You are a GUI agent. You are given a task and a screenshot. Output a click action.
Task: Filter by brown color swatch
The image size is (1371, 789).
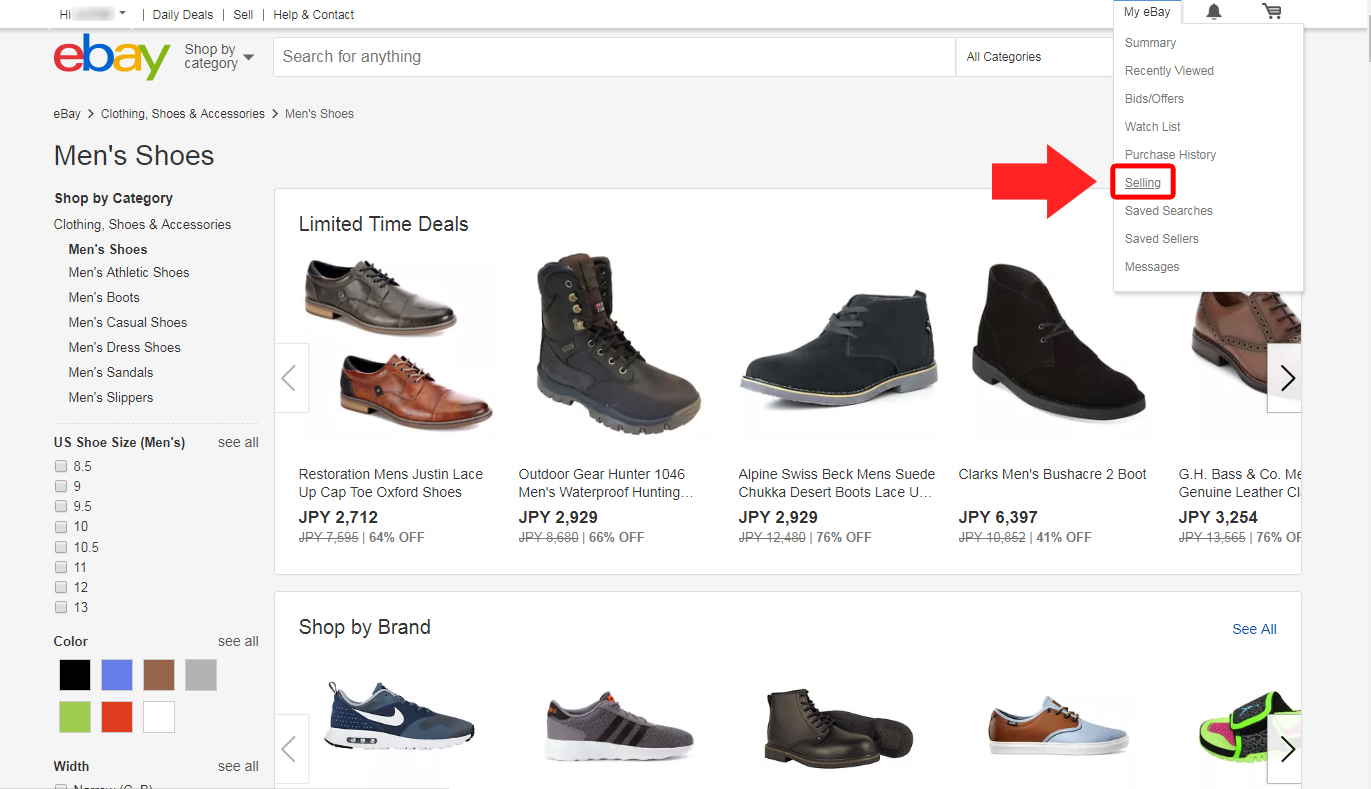159,675
